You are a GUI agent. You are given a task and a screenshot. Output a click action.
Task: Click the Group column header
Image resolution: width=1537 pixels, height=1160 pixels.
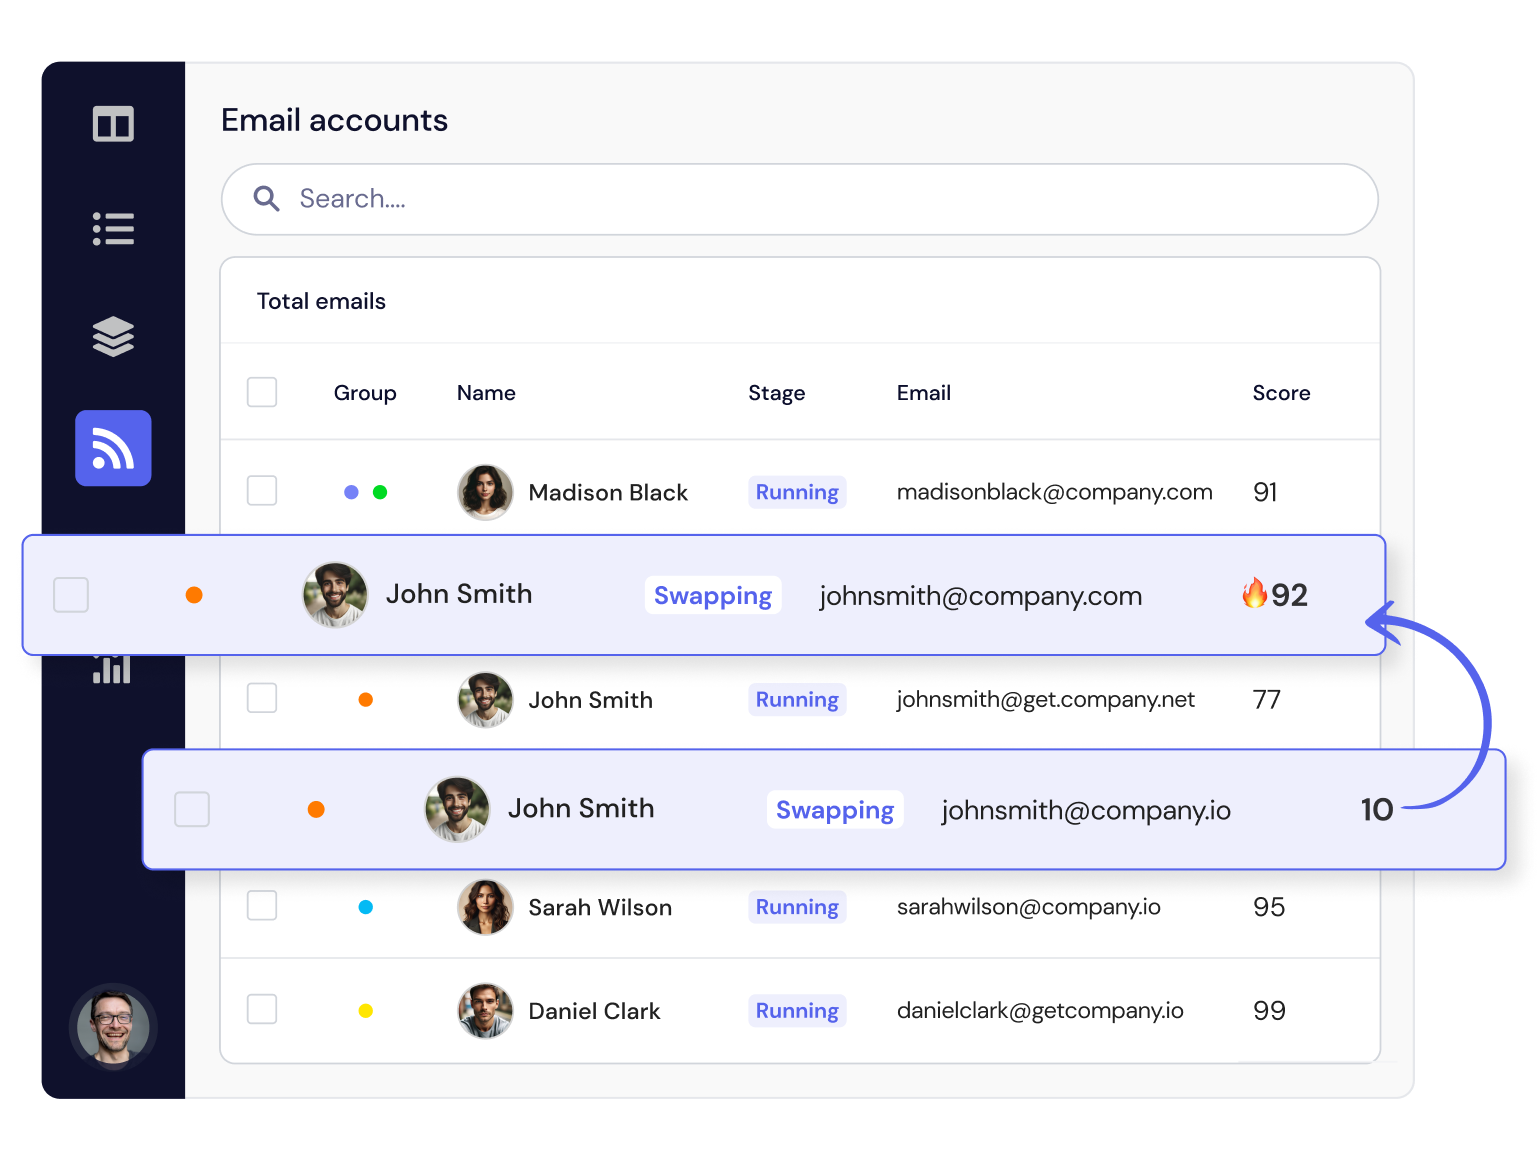point(365,393)
